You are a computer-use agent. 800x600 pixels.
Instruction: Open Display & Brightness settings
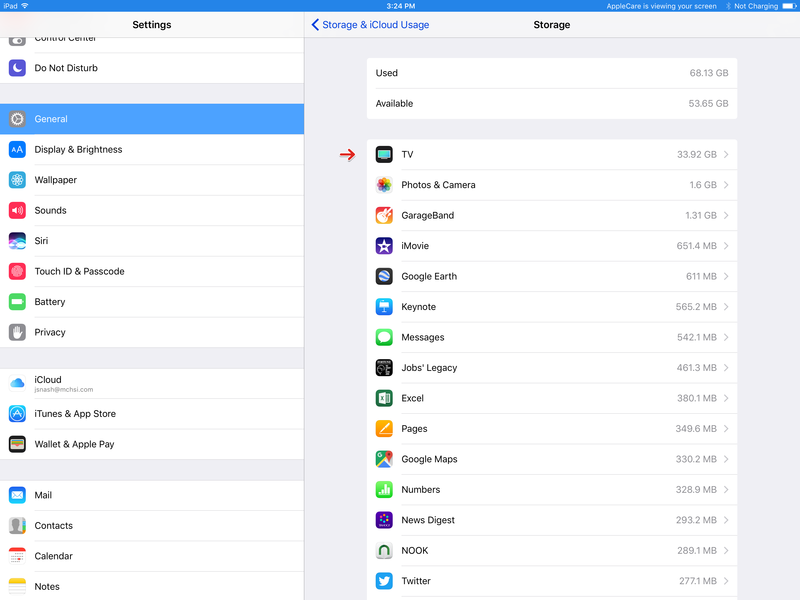(152, 149)
